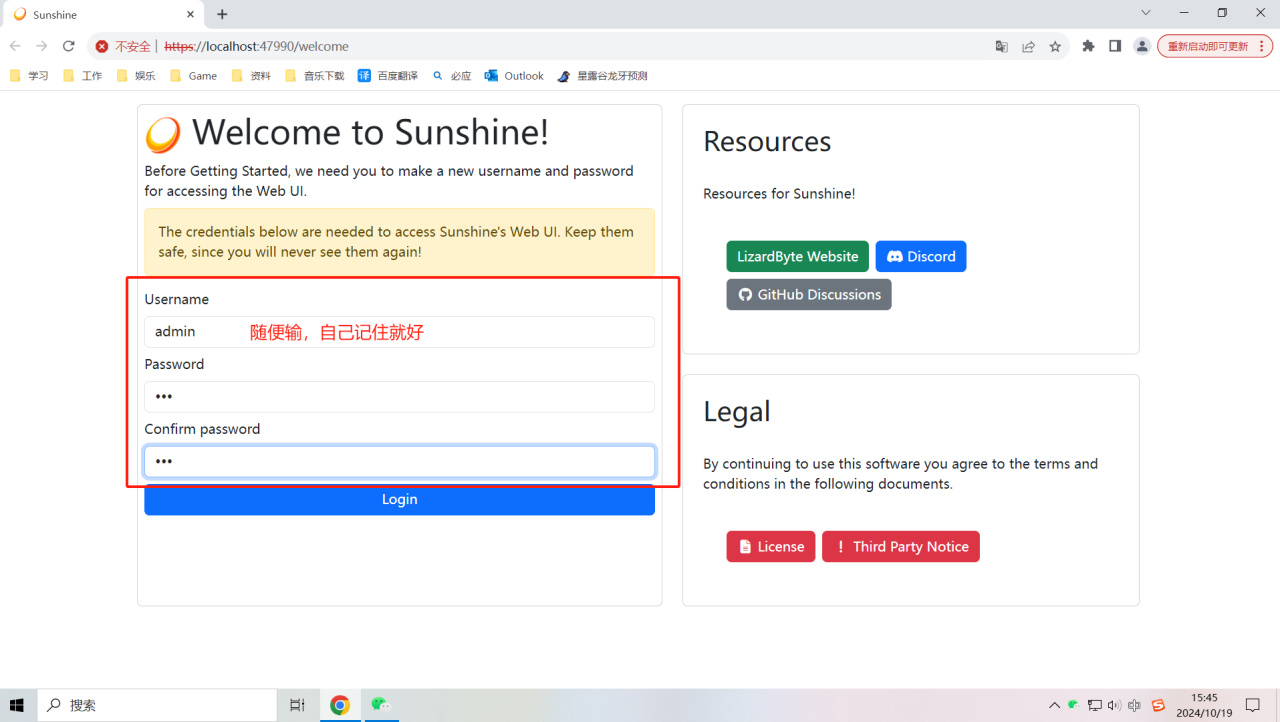This screenshot has height=722, width=1280.
Task: Click the blue Login button
Action: (399, 500)
